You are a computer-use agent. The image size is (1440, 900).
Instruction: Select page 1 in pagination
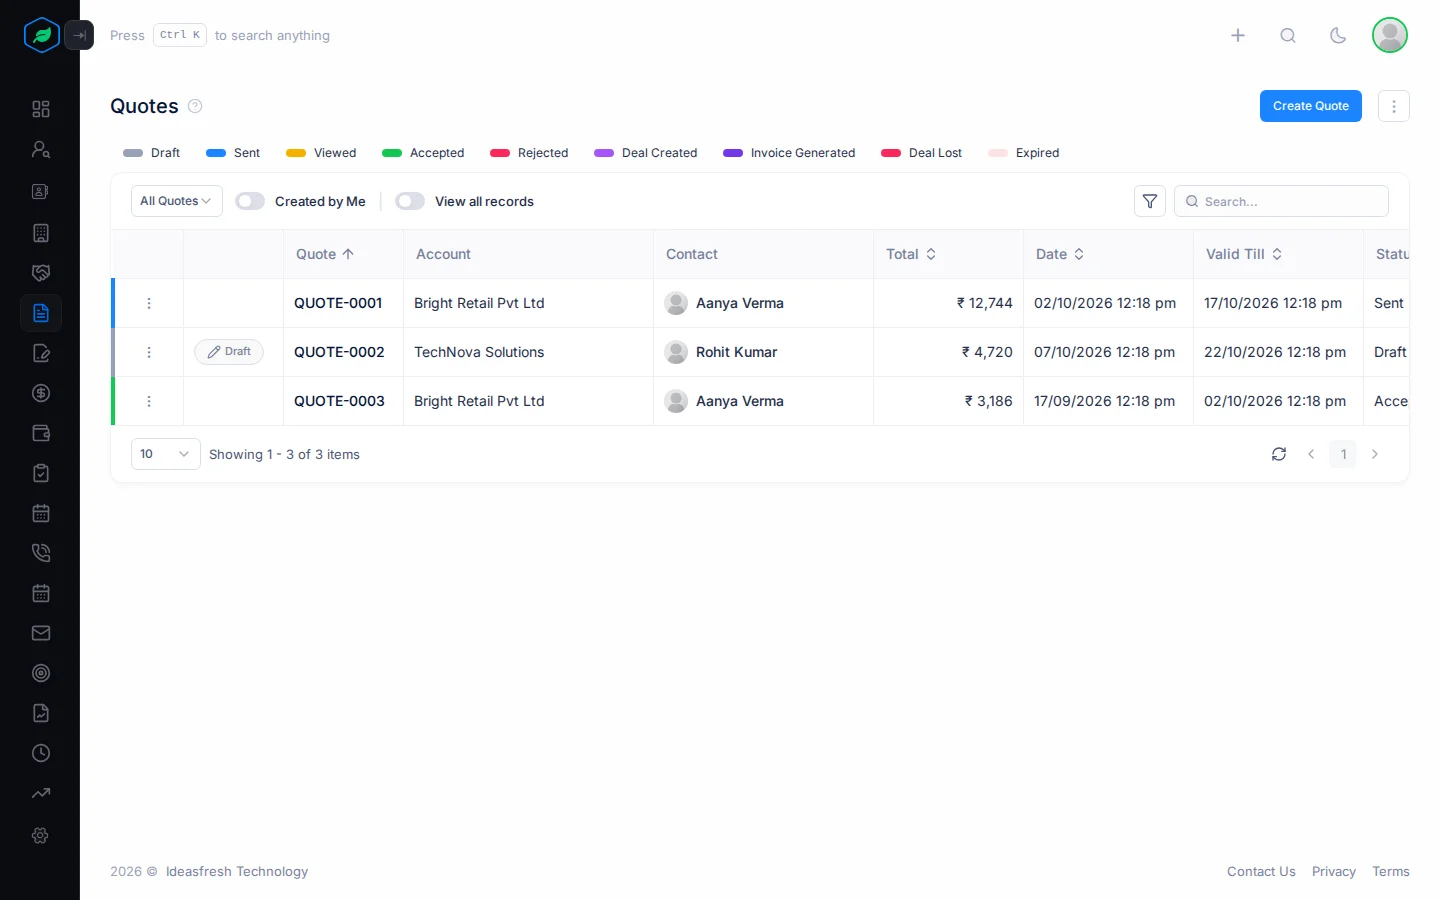click(1343, 454)
